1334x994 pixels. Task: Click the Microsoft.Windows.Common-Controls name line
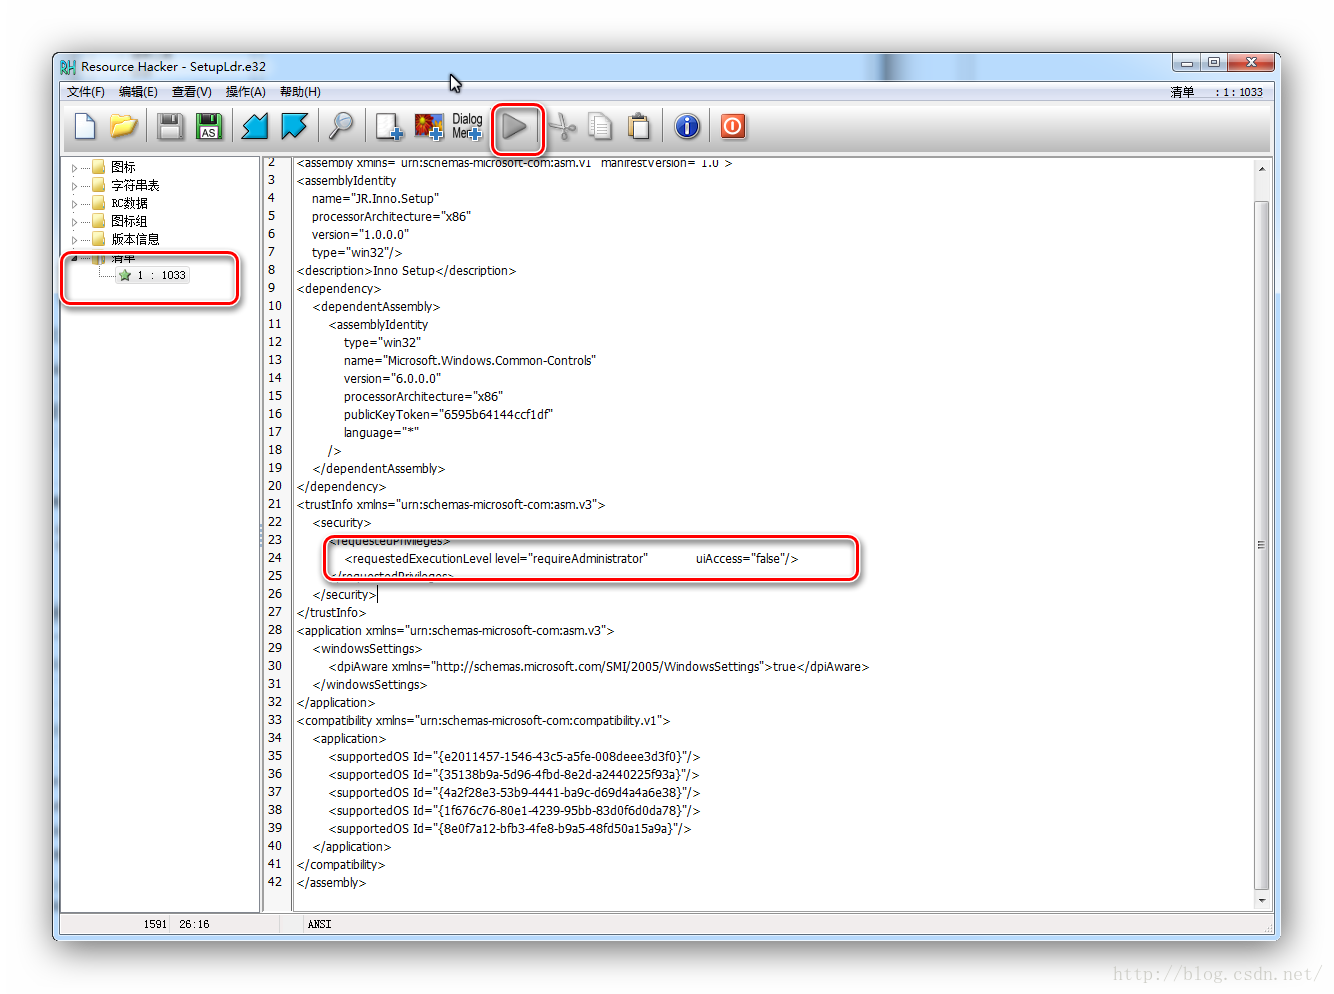(470, 360)
